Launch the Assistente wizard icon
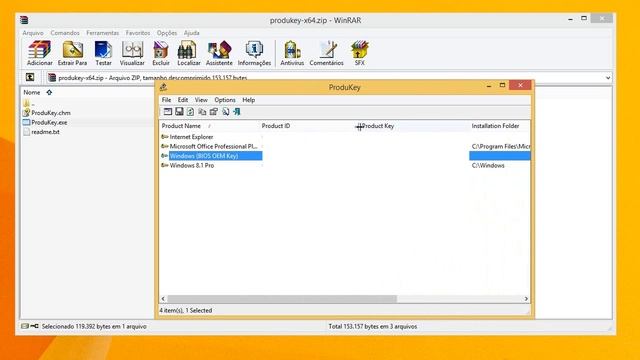Screen dimensions: 640x360 219,53
